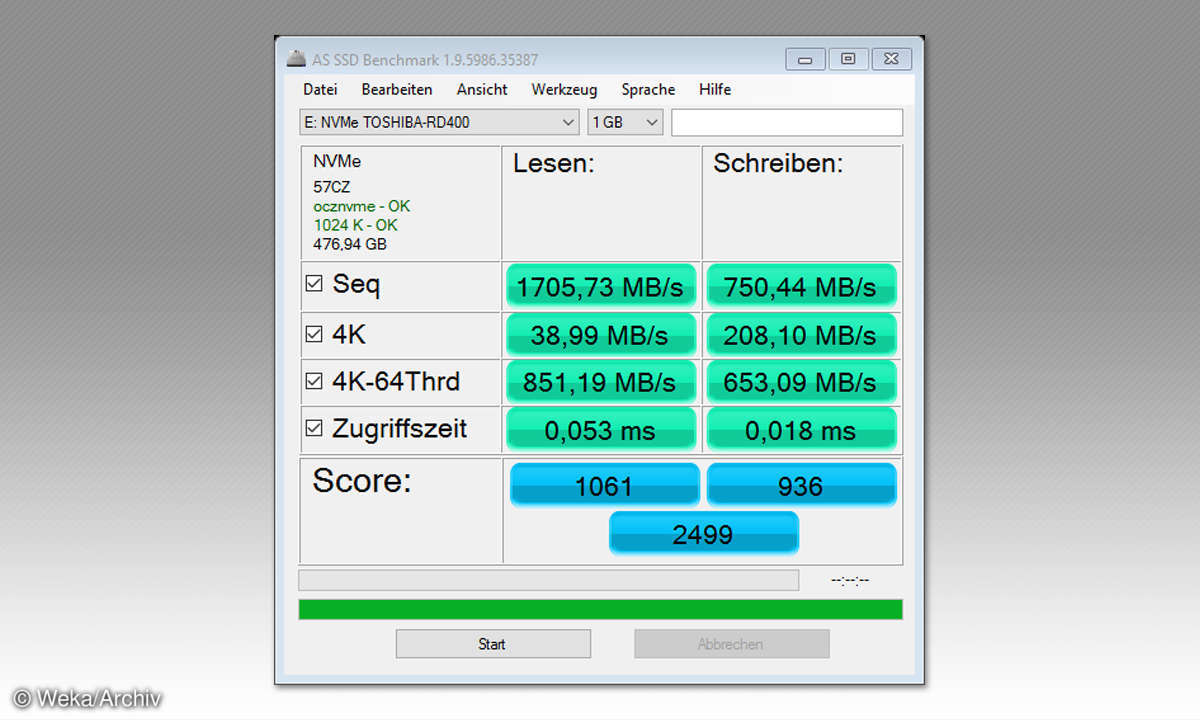Screen dimensions: 1200x720
Task: Click the empty grey current-test progress bar
Action: (548, 580)
